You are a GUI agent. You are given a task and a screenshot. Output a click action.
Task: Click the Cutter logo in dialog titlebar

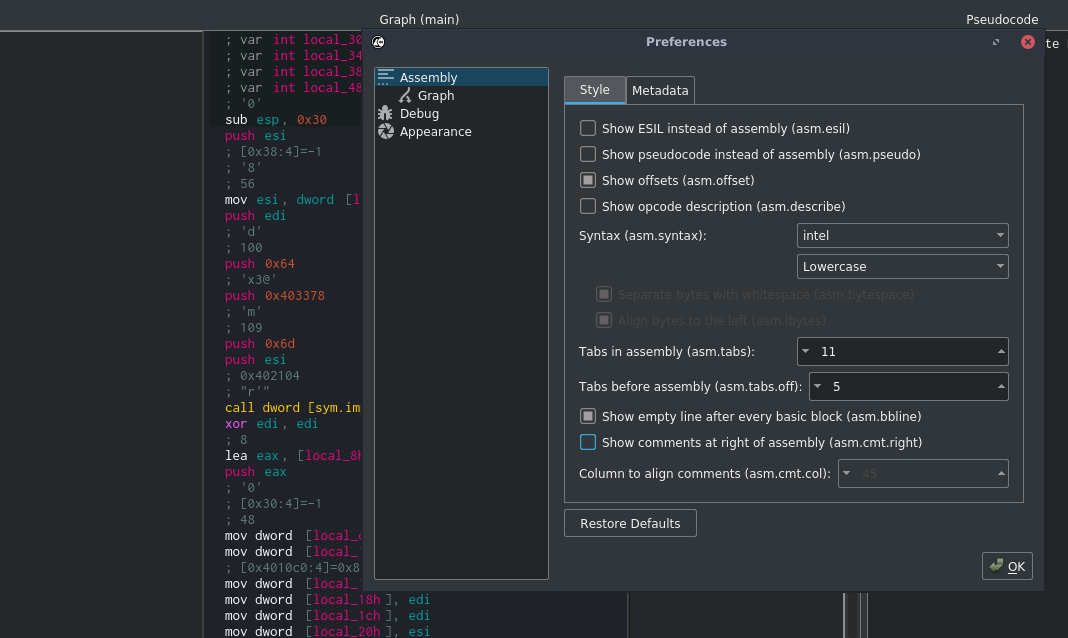click(379, 42)
